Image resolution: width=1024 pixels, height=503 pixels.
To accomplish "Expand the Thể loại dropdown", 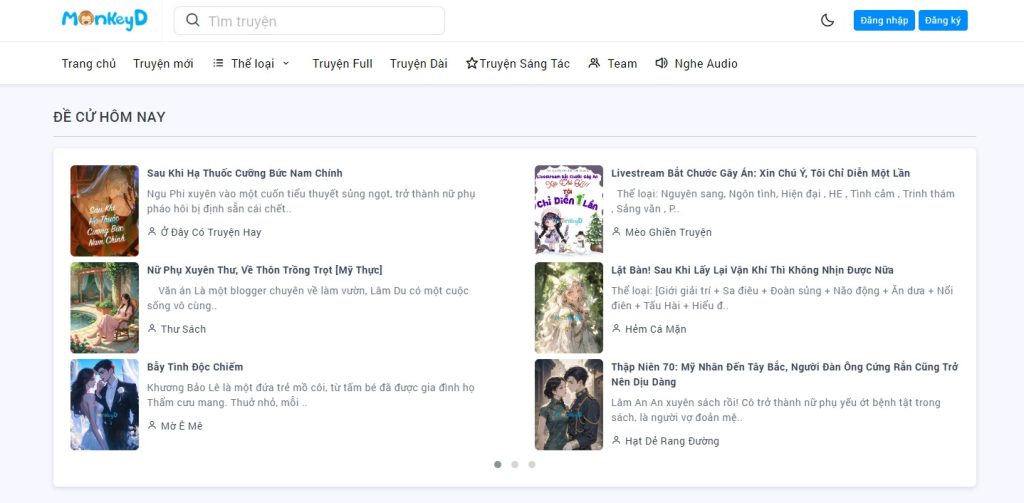I will pos(252,64).
